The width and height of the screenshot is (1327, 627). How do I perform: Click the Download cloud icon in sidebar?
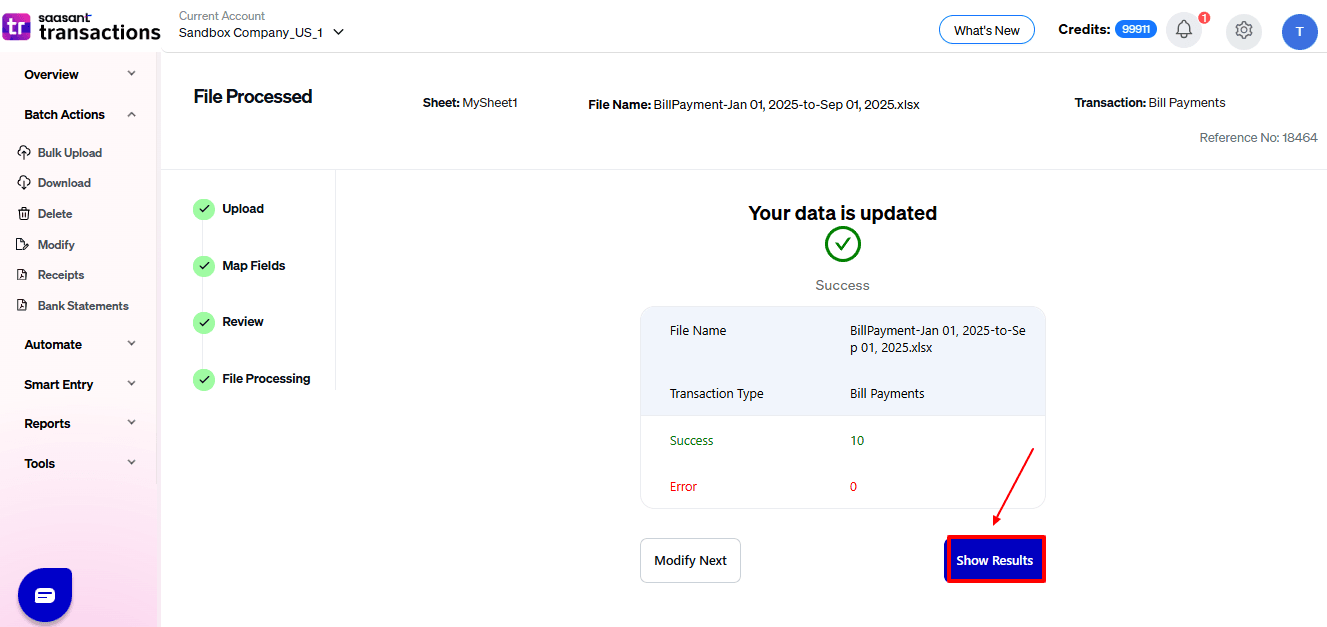(x=24, y=183)
